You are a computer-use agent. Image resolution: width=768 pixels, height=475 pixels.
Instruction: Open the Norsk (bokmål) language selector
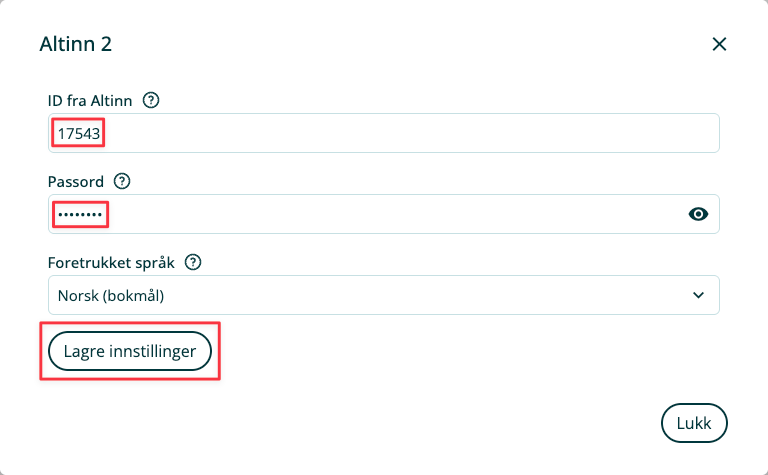point(383,295)
